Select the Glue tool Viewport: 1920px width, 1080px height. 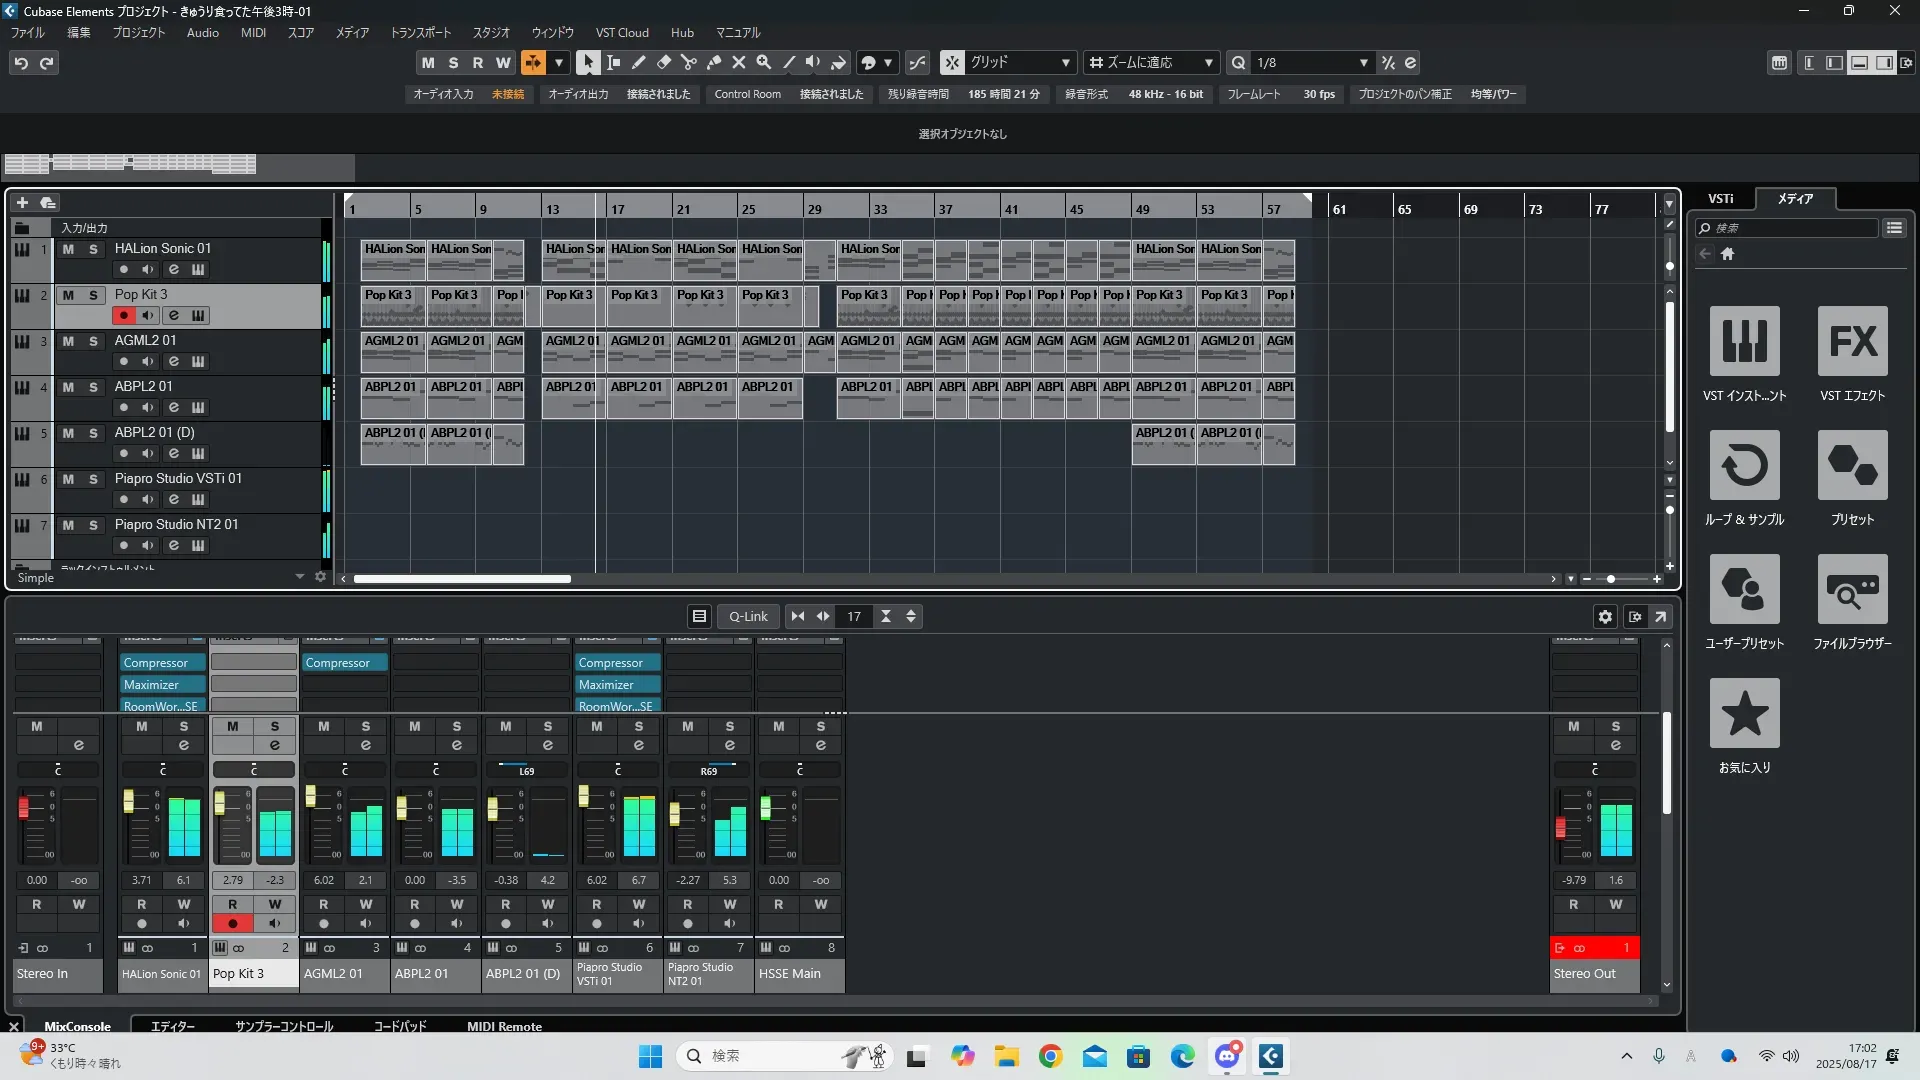714,62
